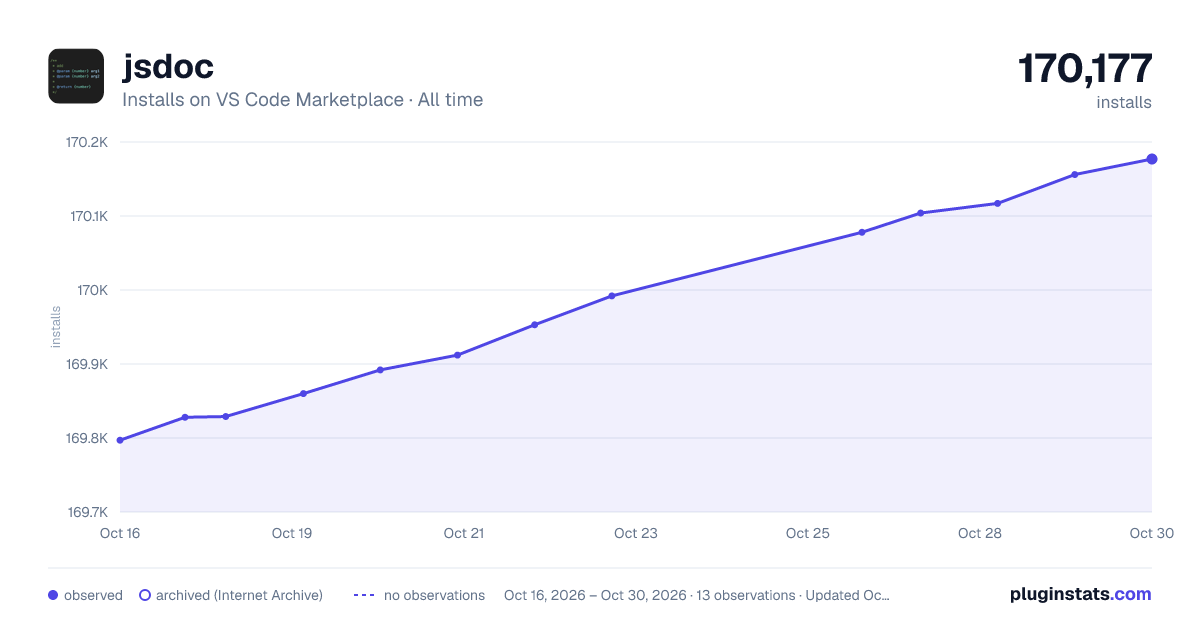Screen dimensions: 1200x630
Task: Click the Oct 25 x-axis label
Action: [808, 533]
